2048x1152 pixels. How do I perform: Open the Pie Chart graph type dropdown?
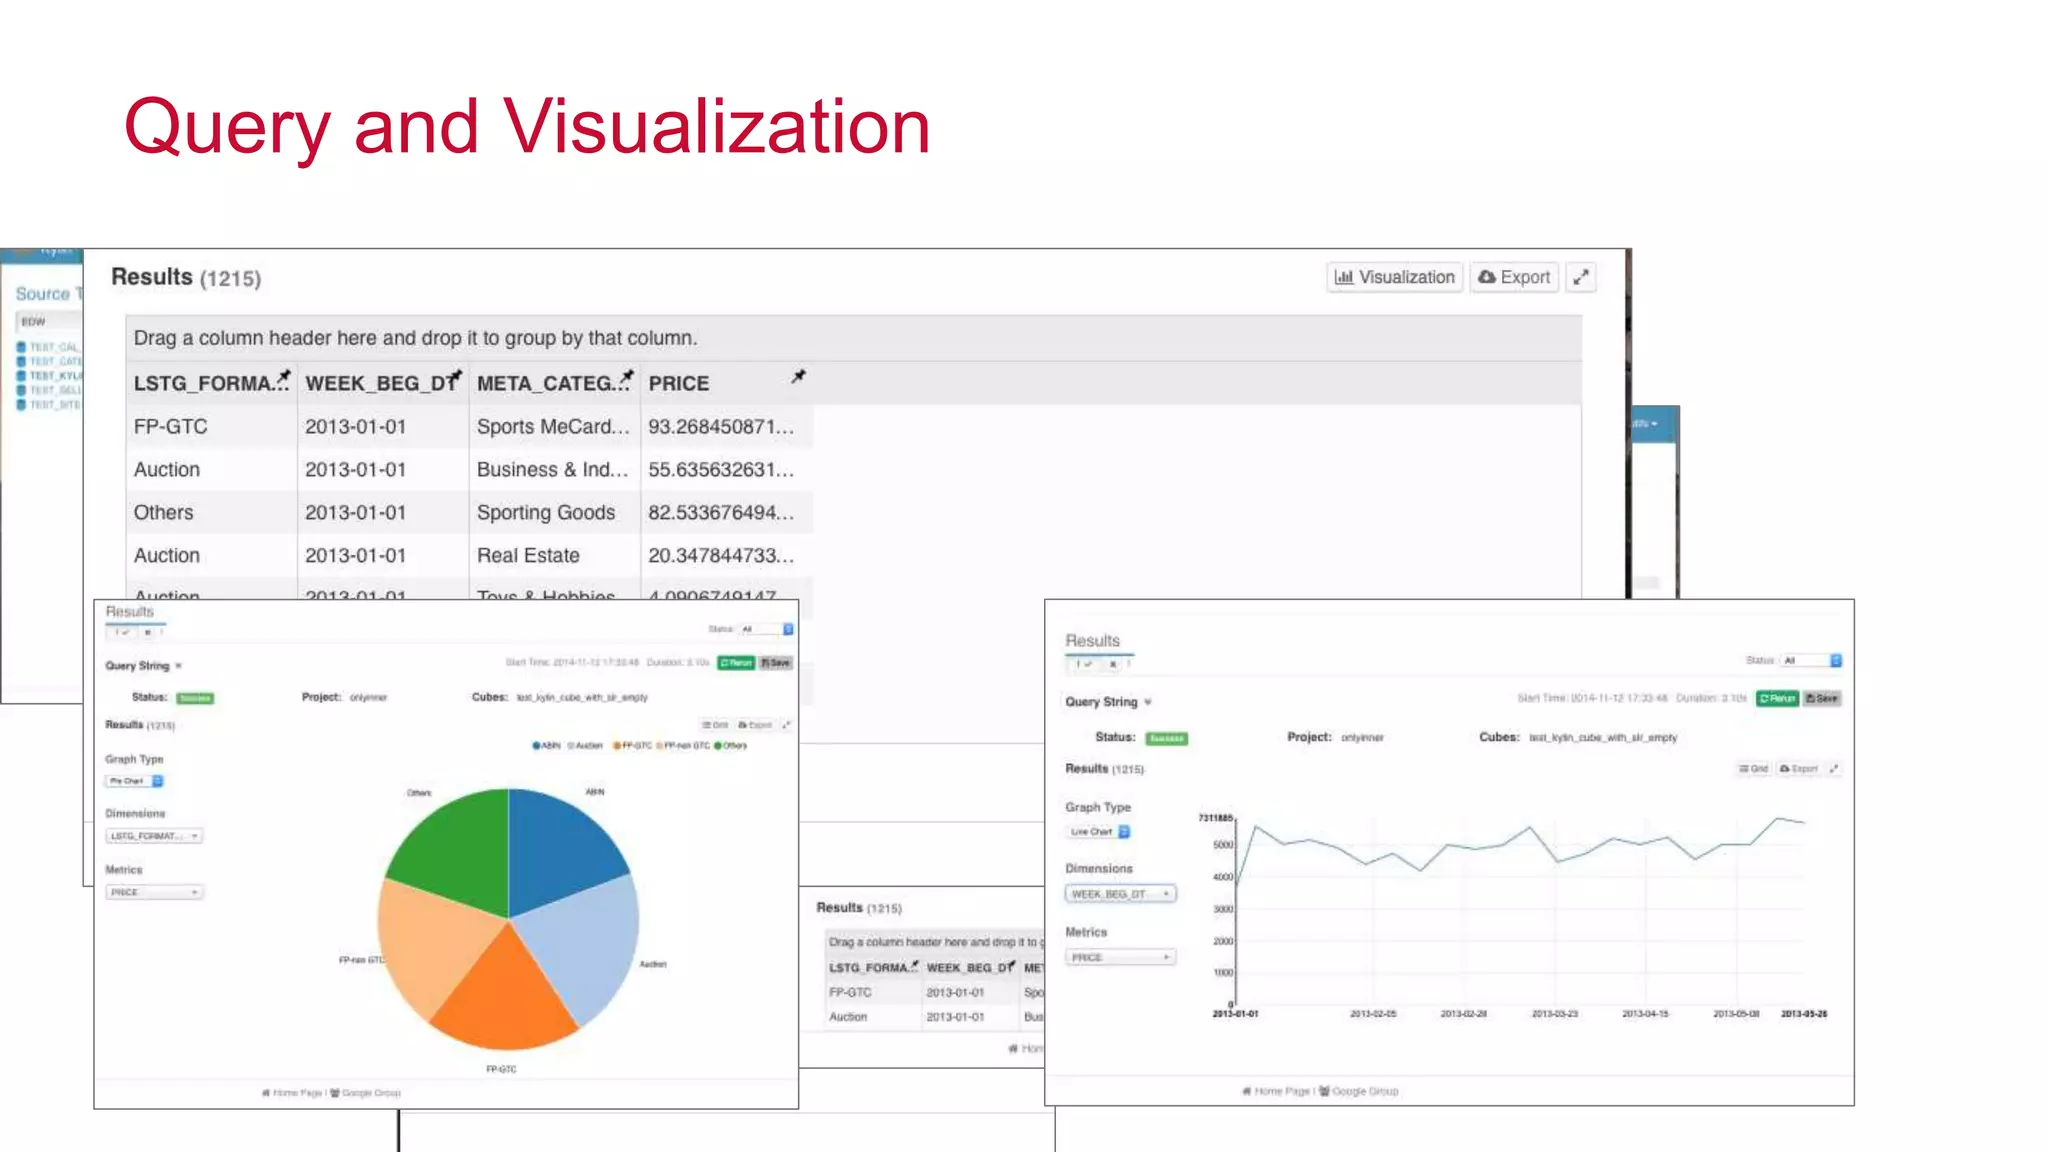pos(134,781)
